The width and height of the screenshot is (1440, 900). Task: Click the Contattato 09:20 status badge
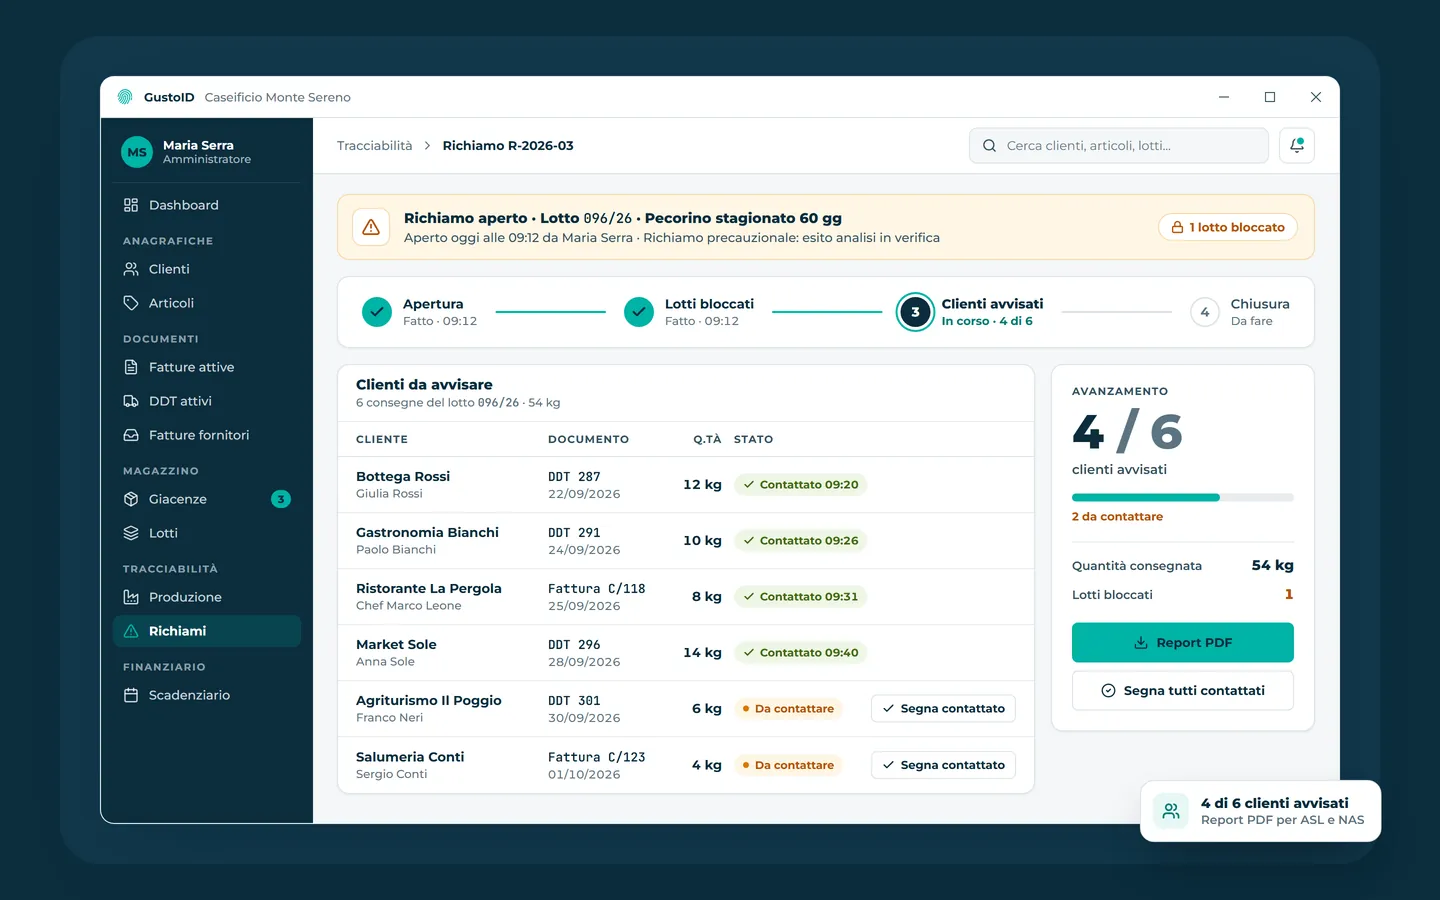tap(800, 485)
